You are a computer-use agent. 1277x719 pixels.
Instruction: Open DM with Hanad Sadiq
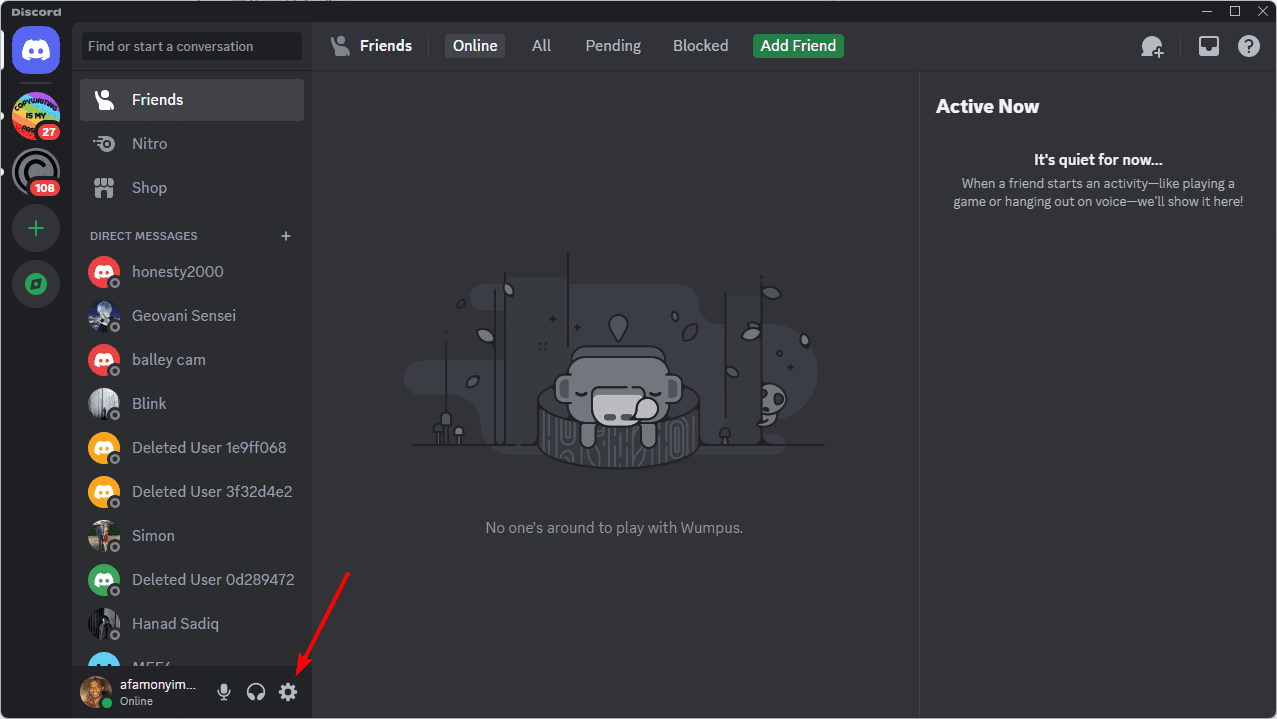coord(192,624)
